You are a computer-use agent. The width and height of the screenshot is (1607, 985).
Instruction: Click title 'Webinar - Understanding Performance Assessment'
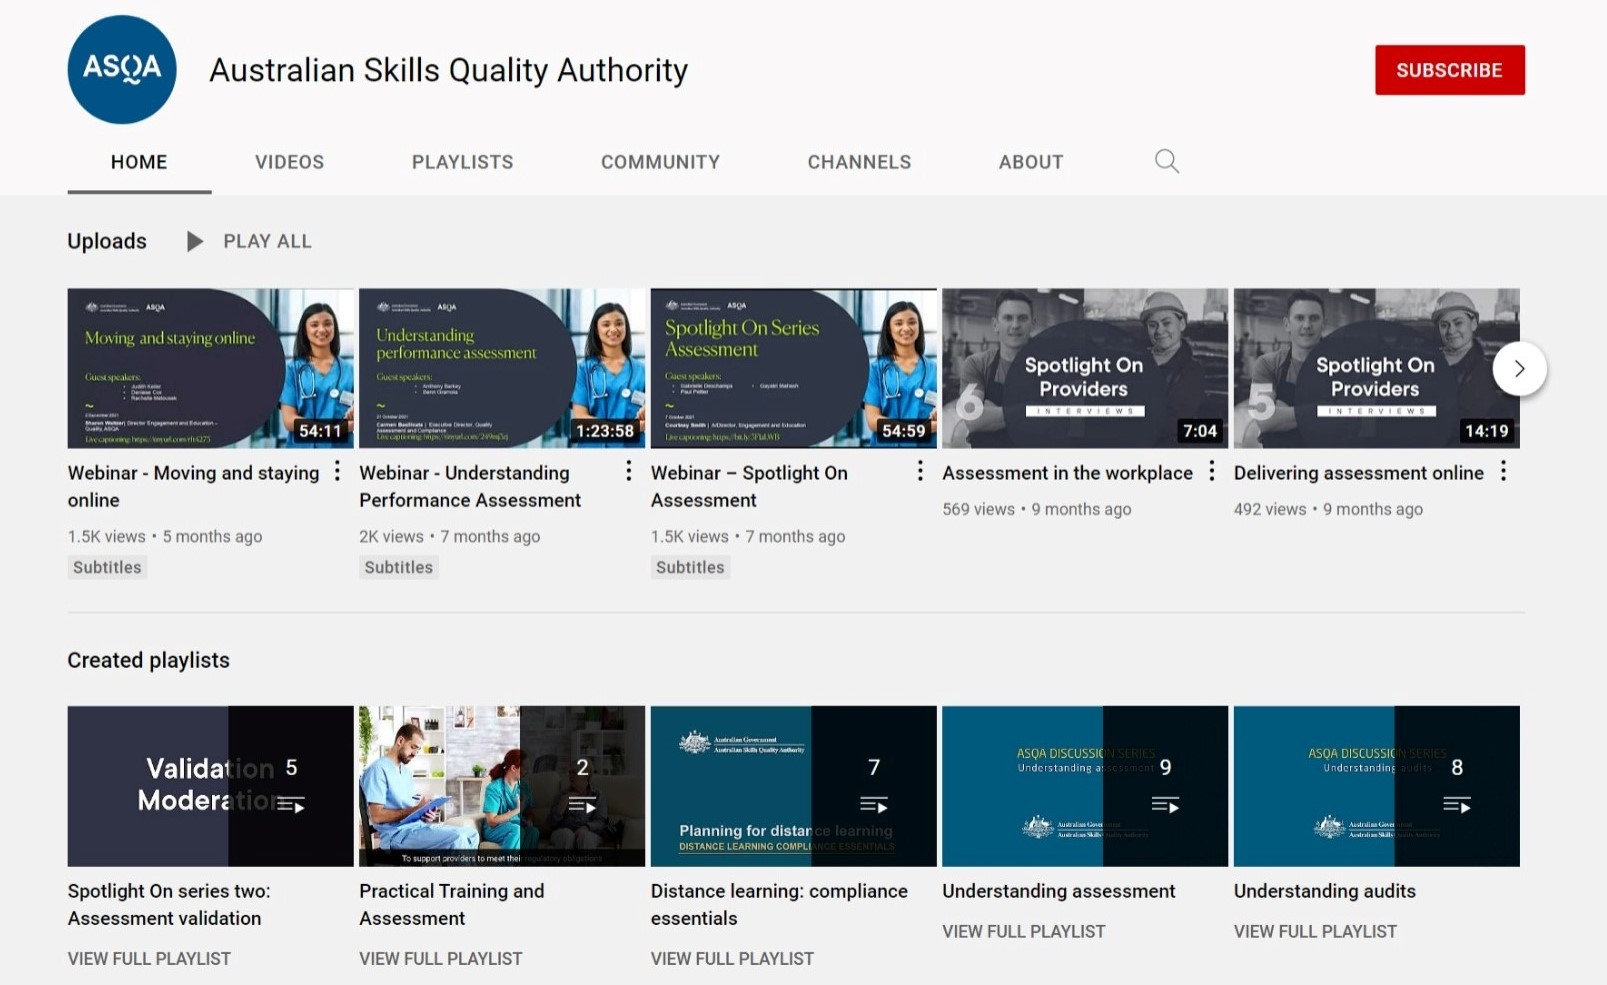tap(470, 486)
